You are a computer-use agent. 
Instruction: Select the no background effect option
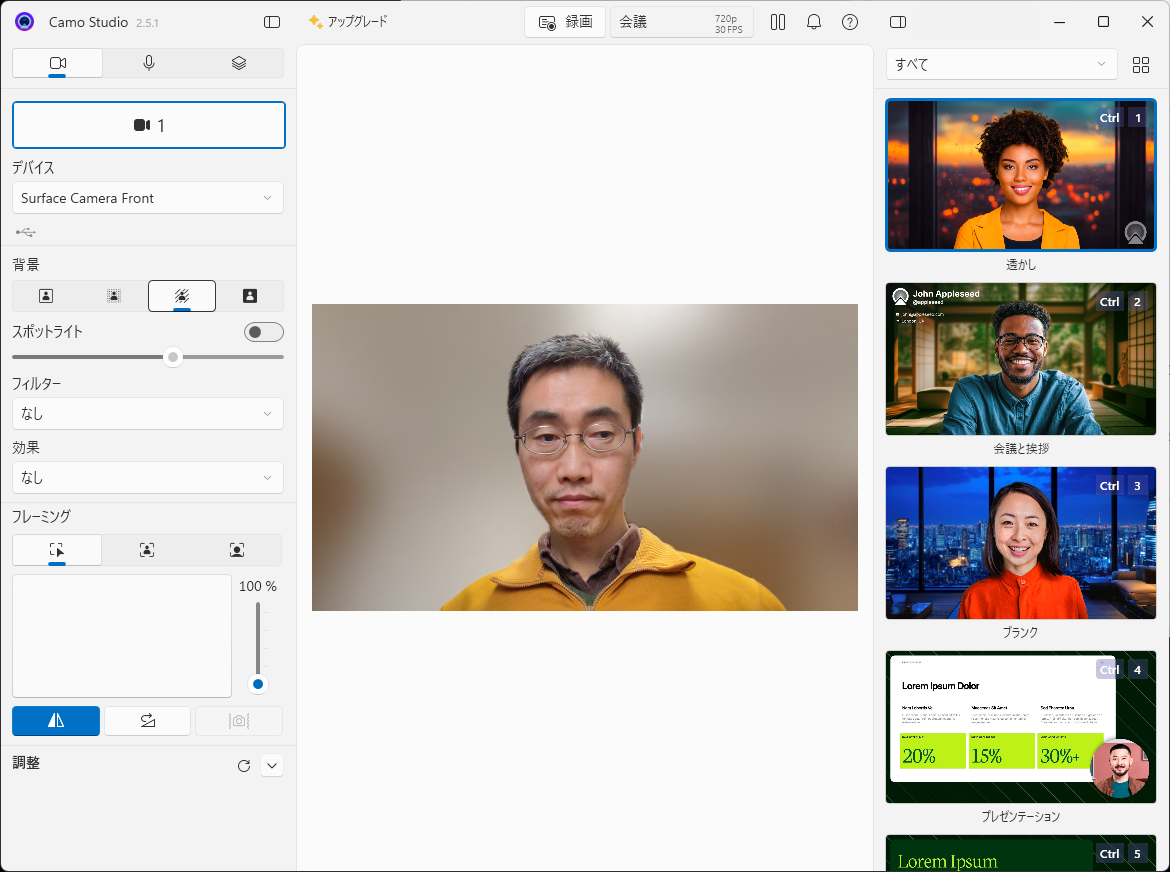(46, 296)
